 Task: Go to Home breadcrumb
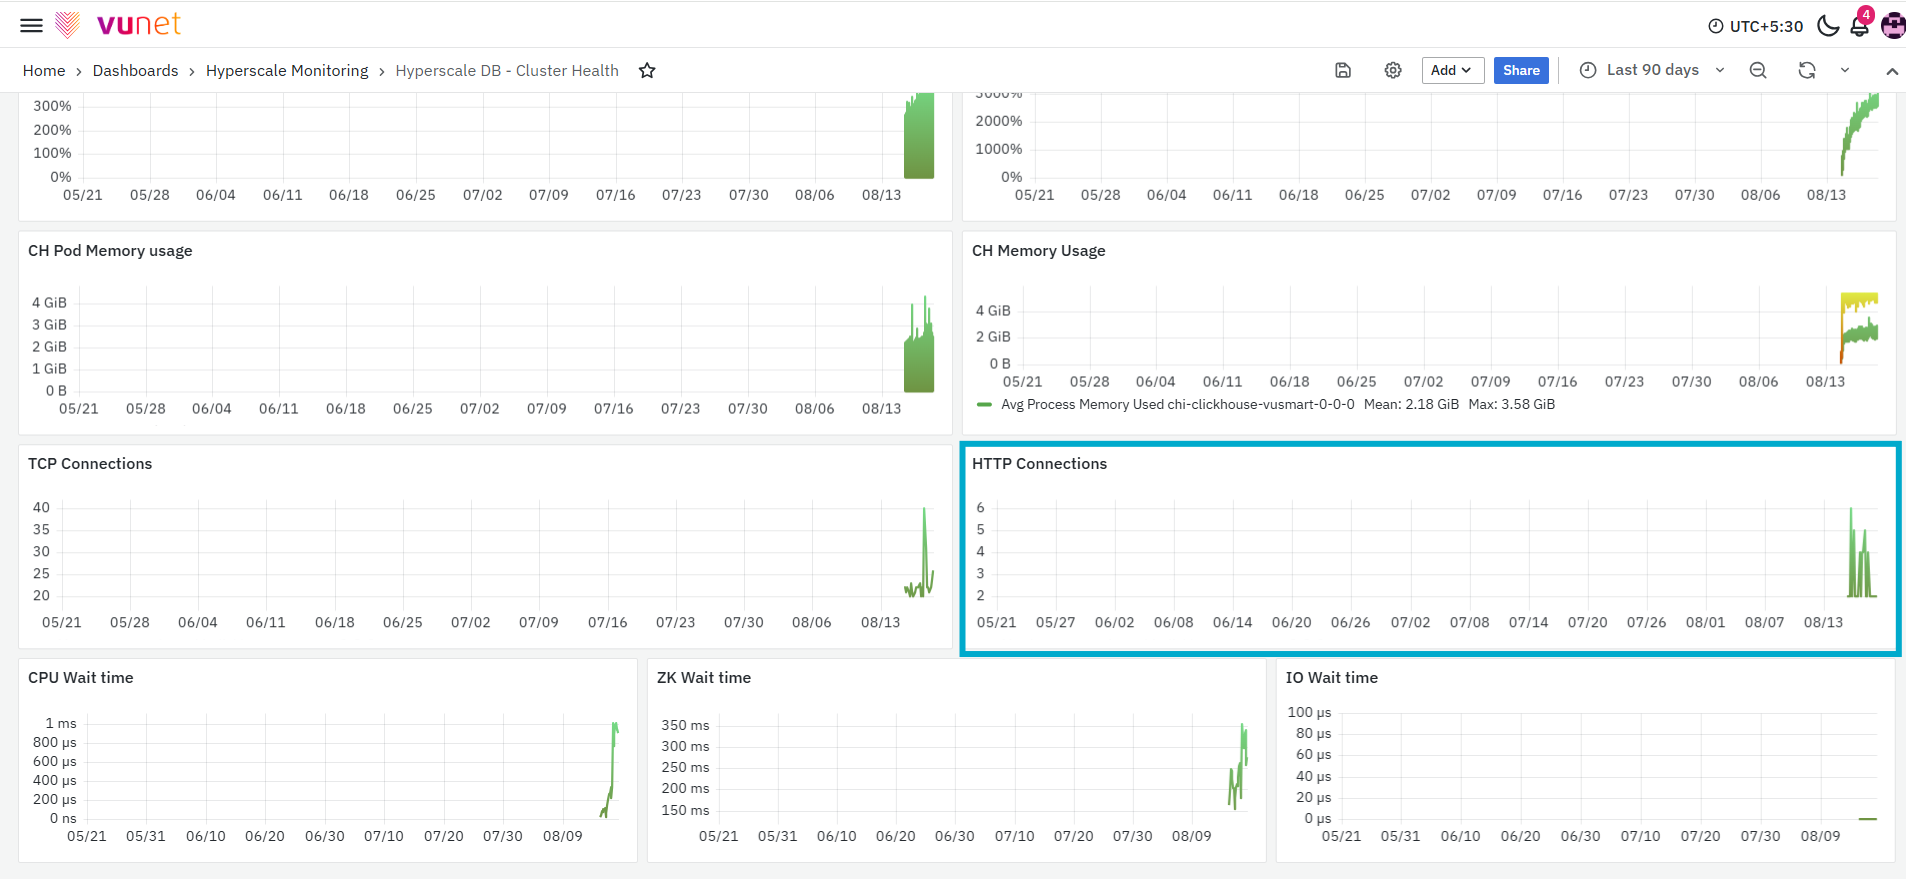pyautogui.click(x=44, y=71)
